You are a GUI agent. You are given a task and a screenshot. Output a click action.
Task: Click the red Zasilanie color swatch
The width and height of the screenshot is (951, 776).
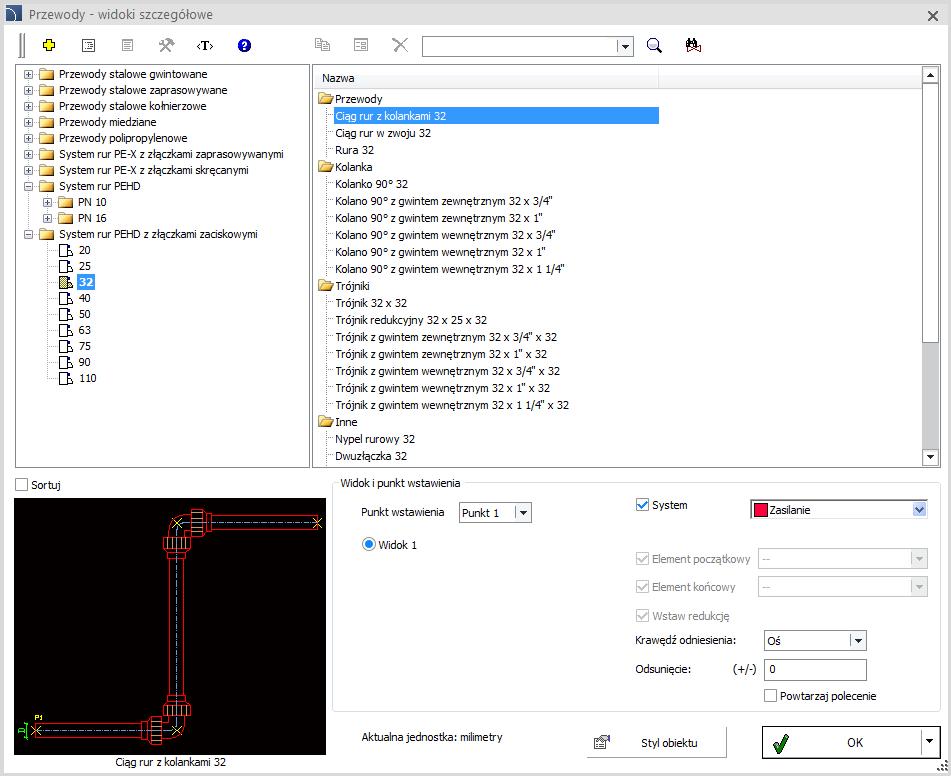click(x=761, y=510)
